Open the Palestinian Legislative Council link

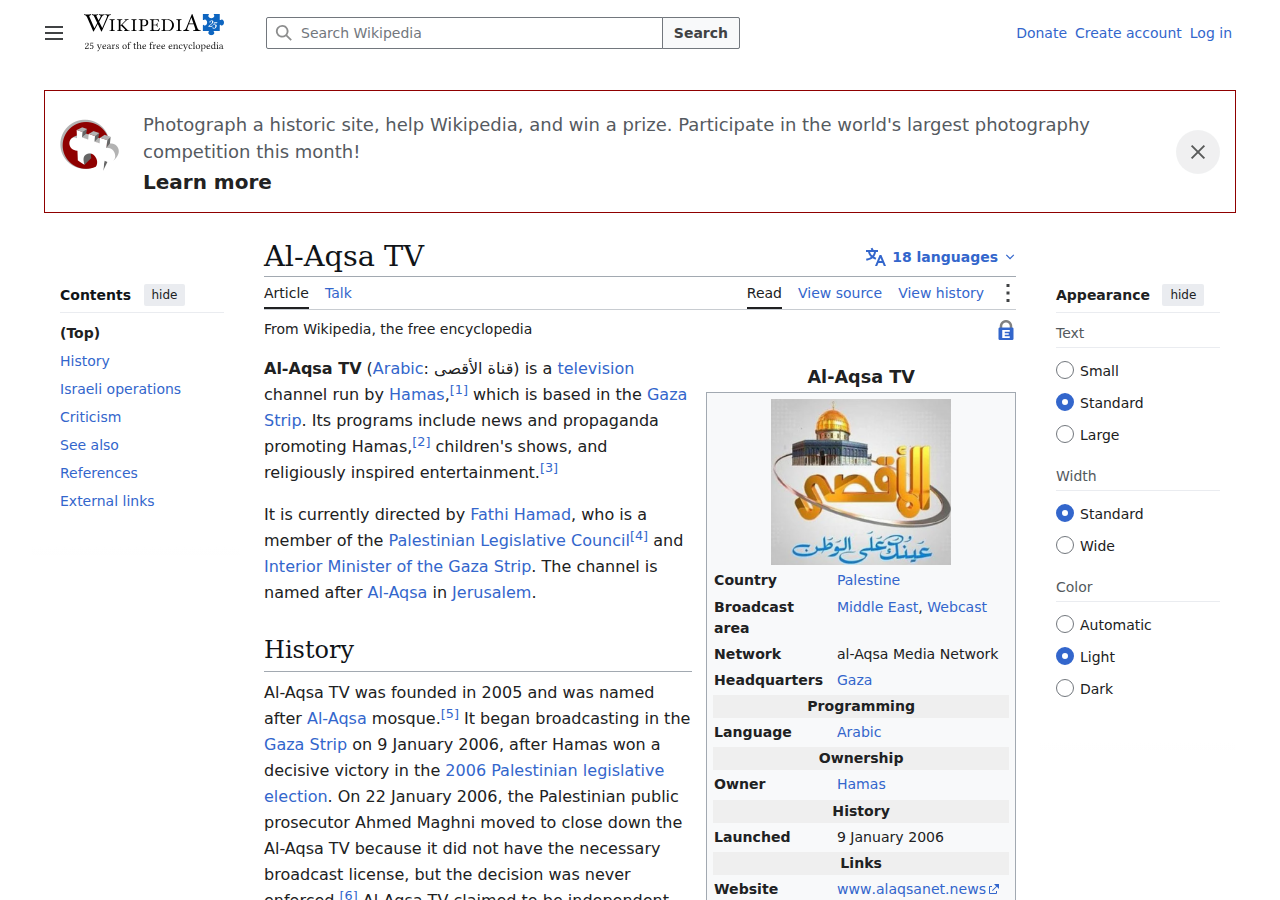pos(509,540)
